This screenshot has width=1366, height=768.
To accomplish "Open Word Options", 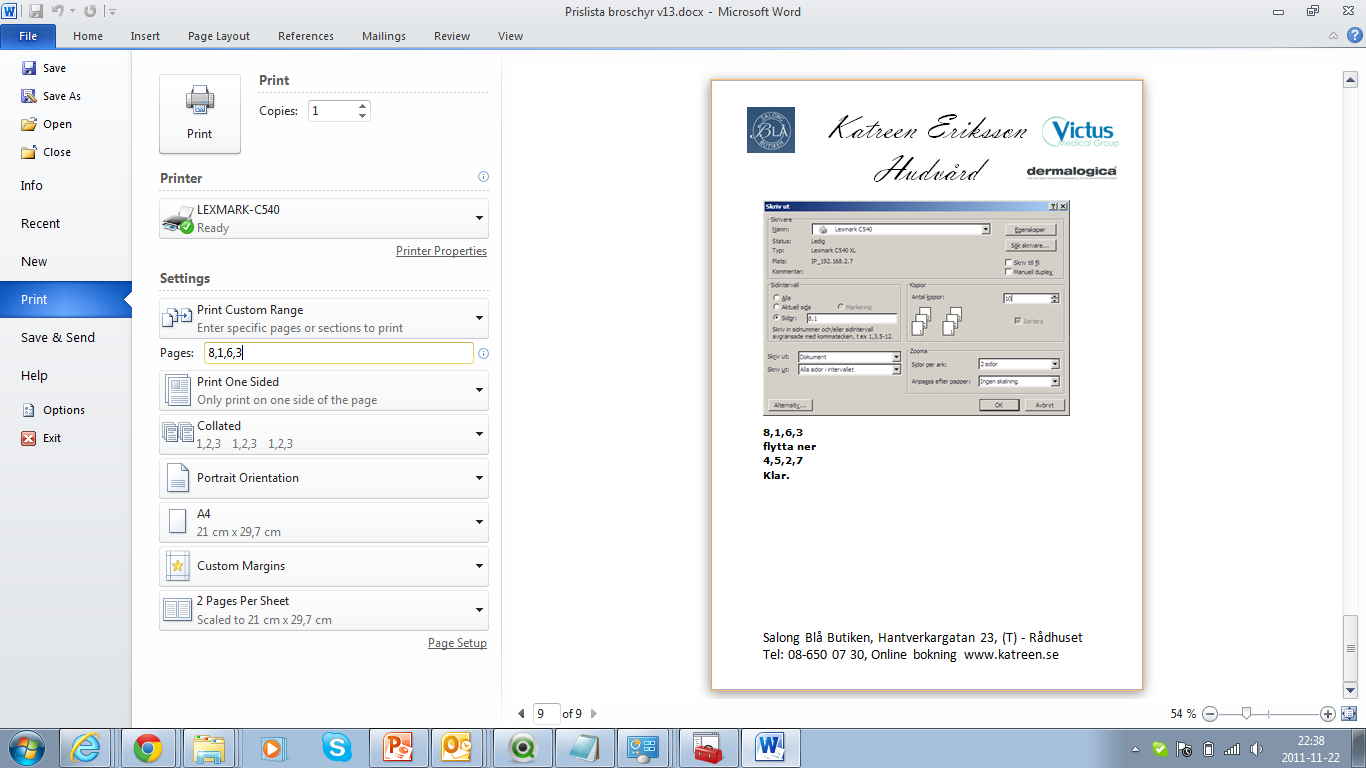I will (x=53, y=410).
